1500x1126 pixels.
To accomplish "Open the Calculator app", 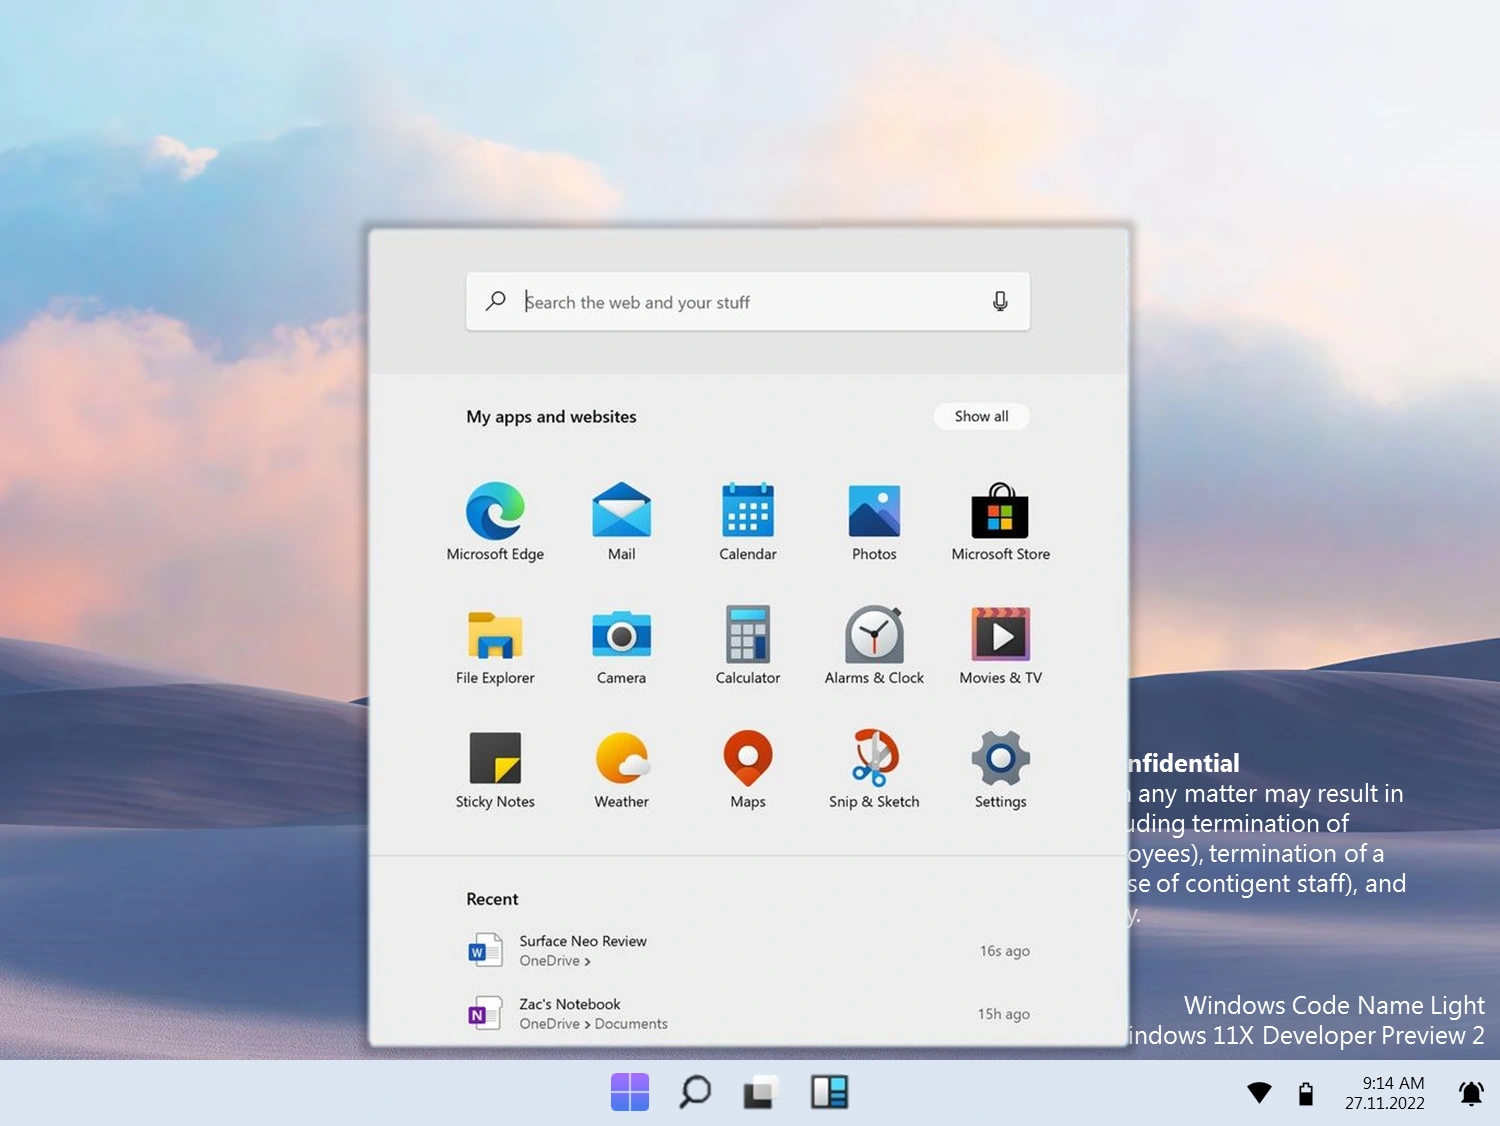I will pyautogui.click(x=748, y=646).
